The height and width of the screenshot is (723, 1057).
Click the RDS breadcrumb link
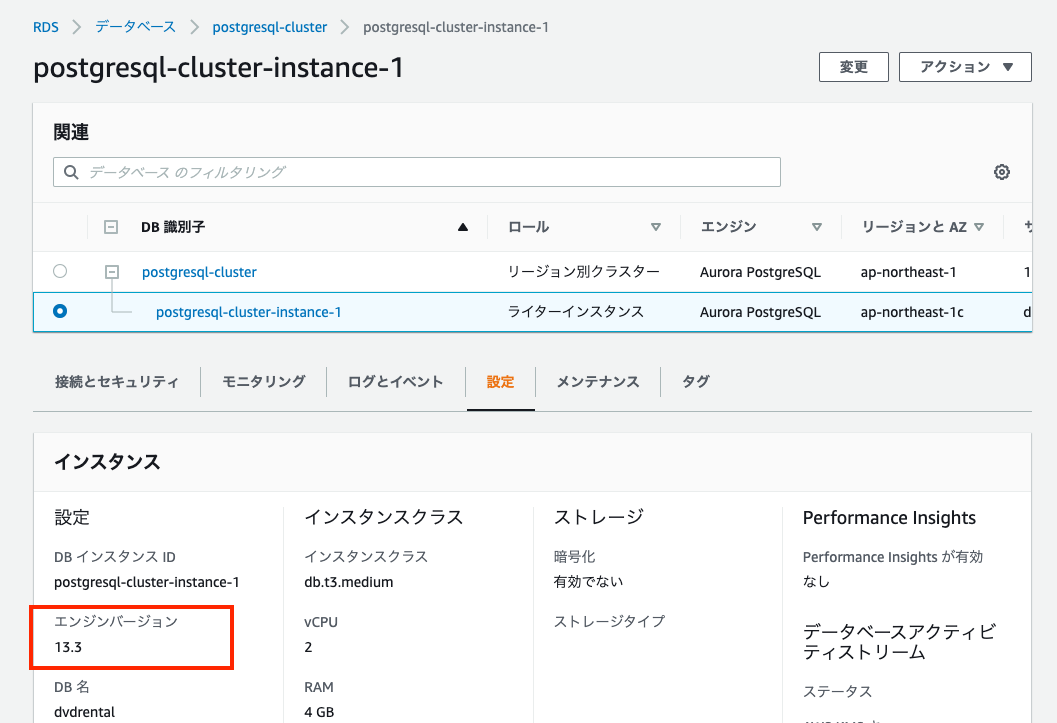(45, 27)
